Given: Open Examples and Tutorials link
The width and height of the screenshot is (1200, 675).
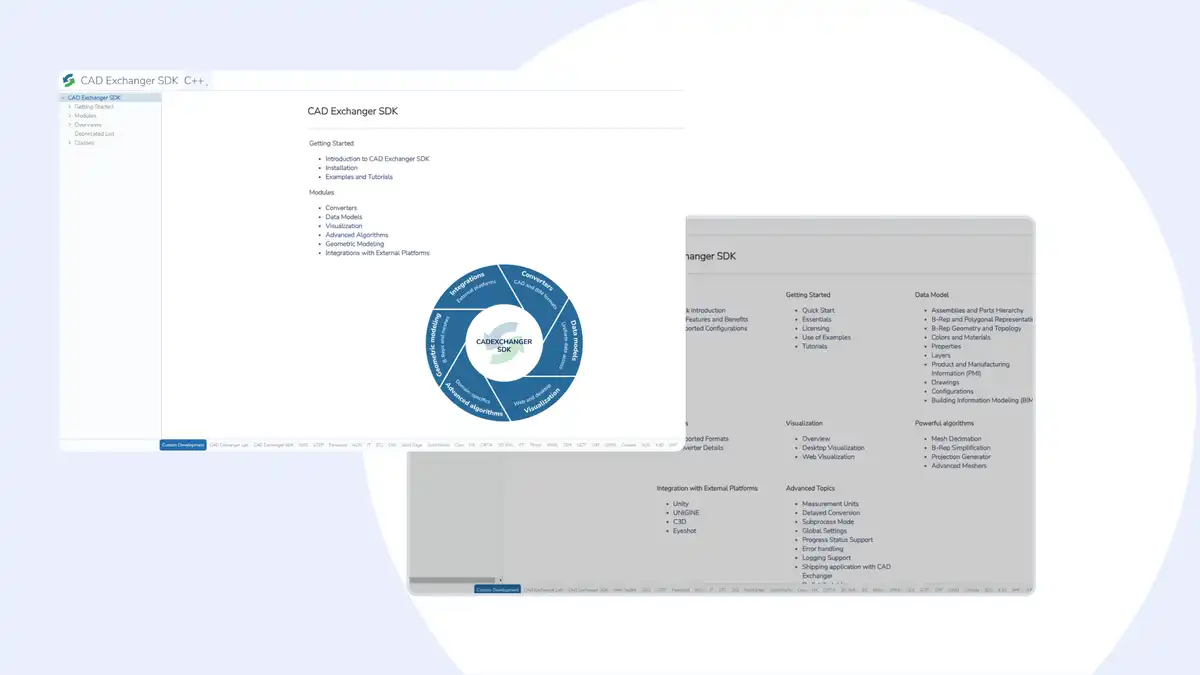Looking at the screenshot, I should pyautogui.click(x=359, y=177).
